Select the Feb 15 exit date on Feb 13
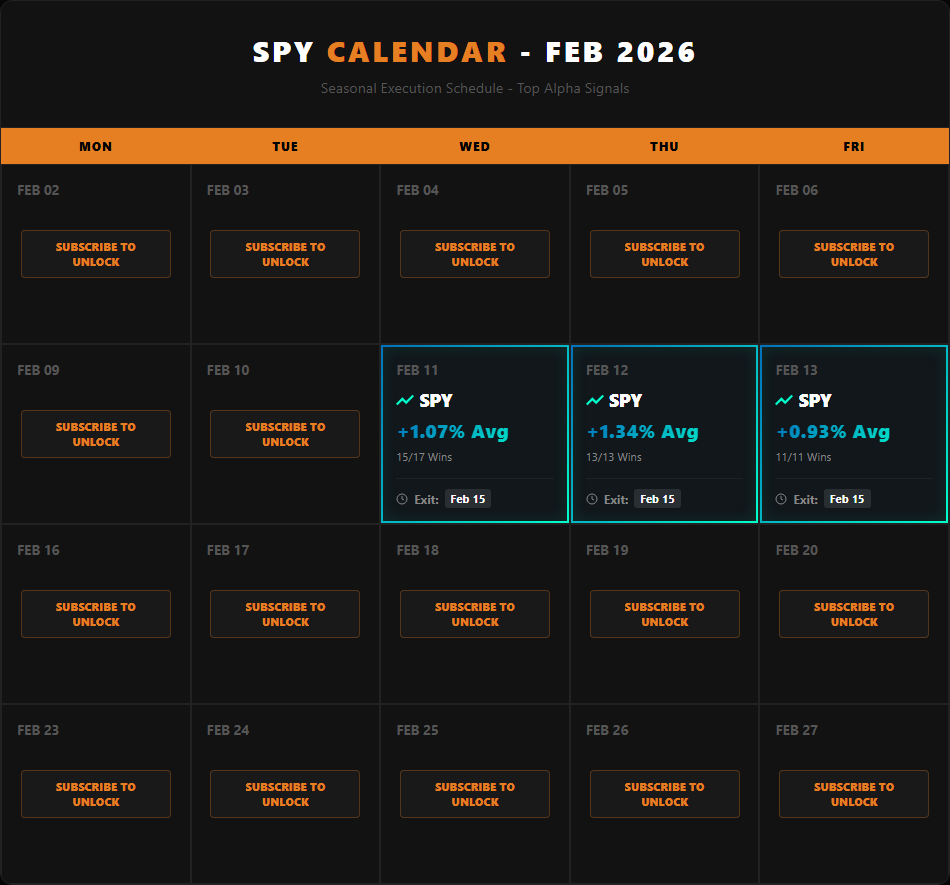Viewport: 950px width, 885px height. (847, 498)
